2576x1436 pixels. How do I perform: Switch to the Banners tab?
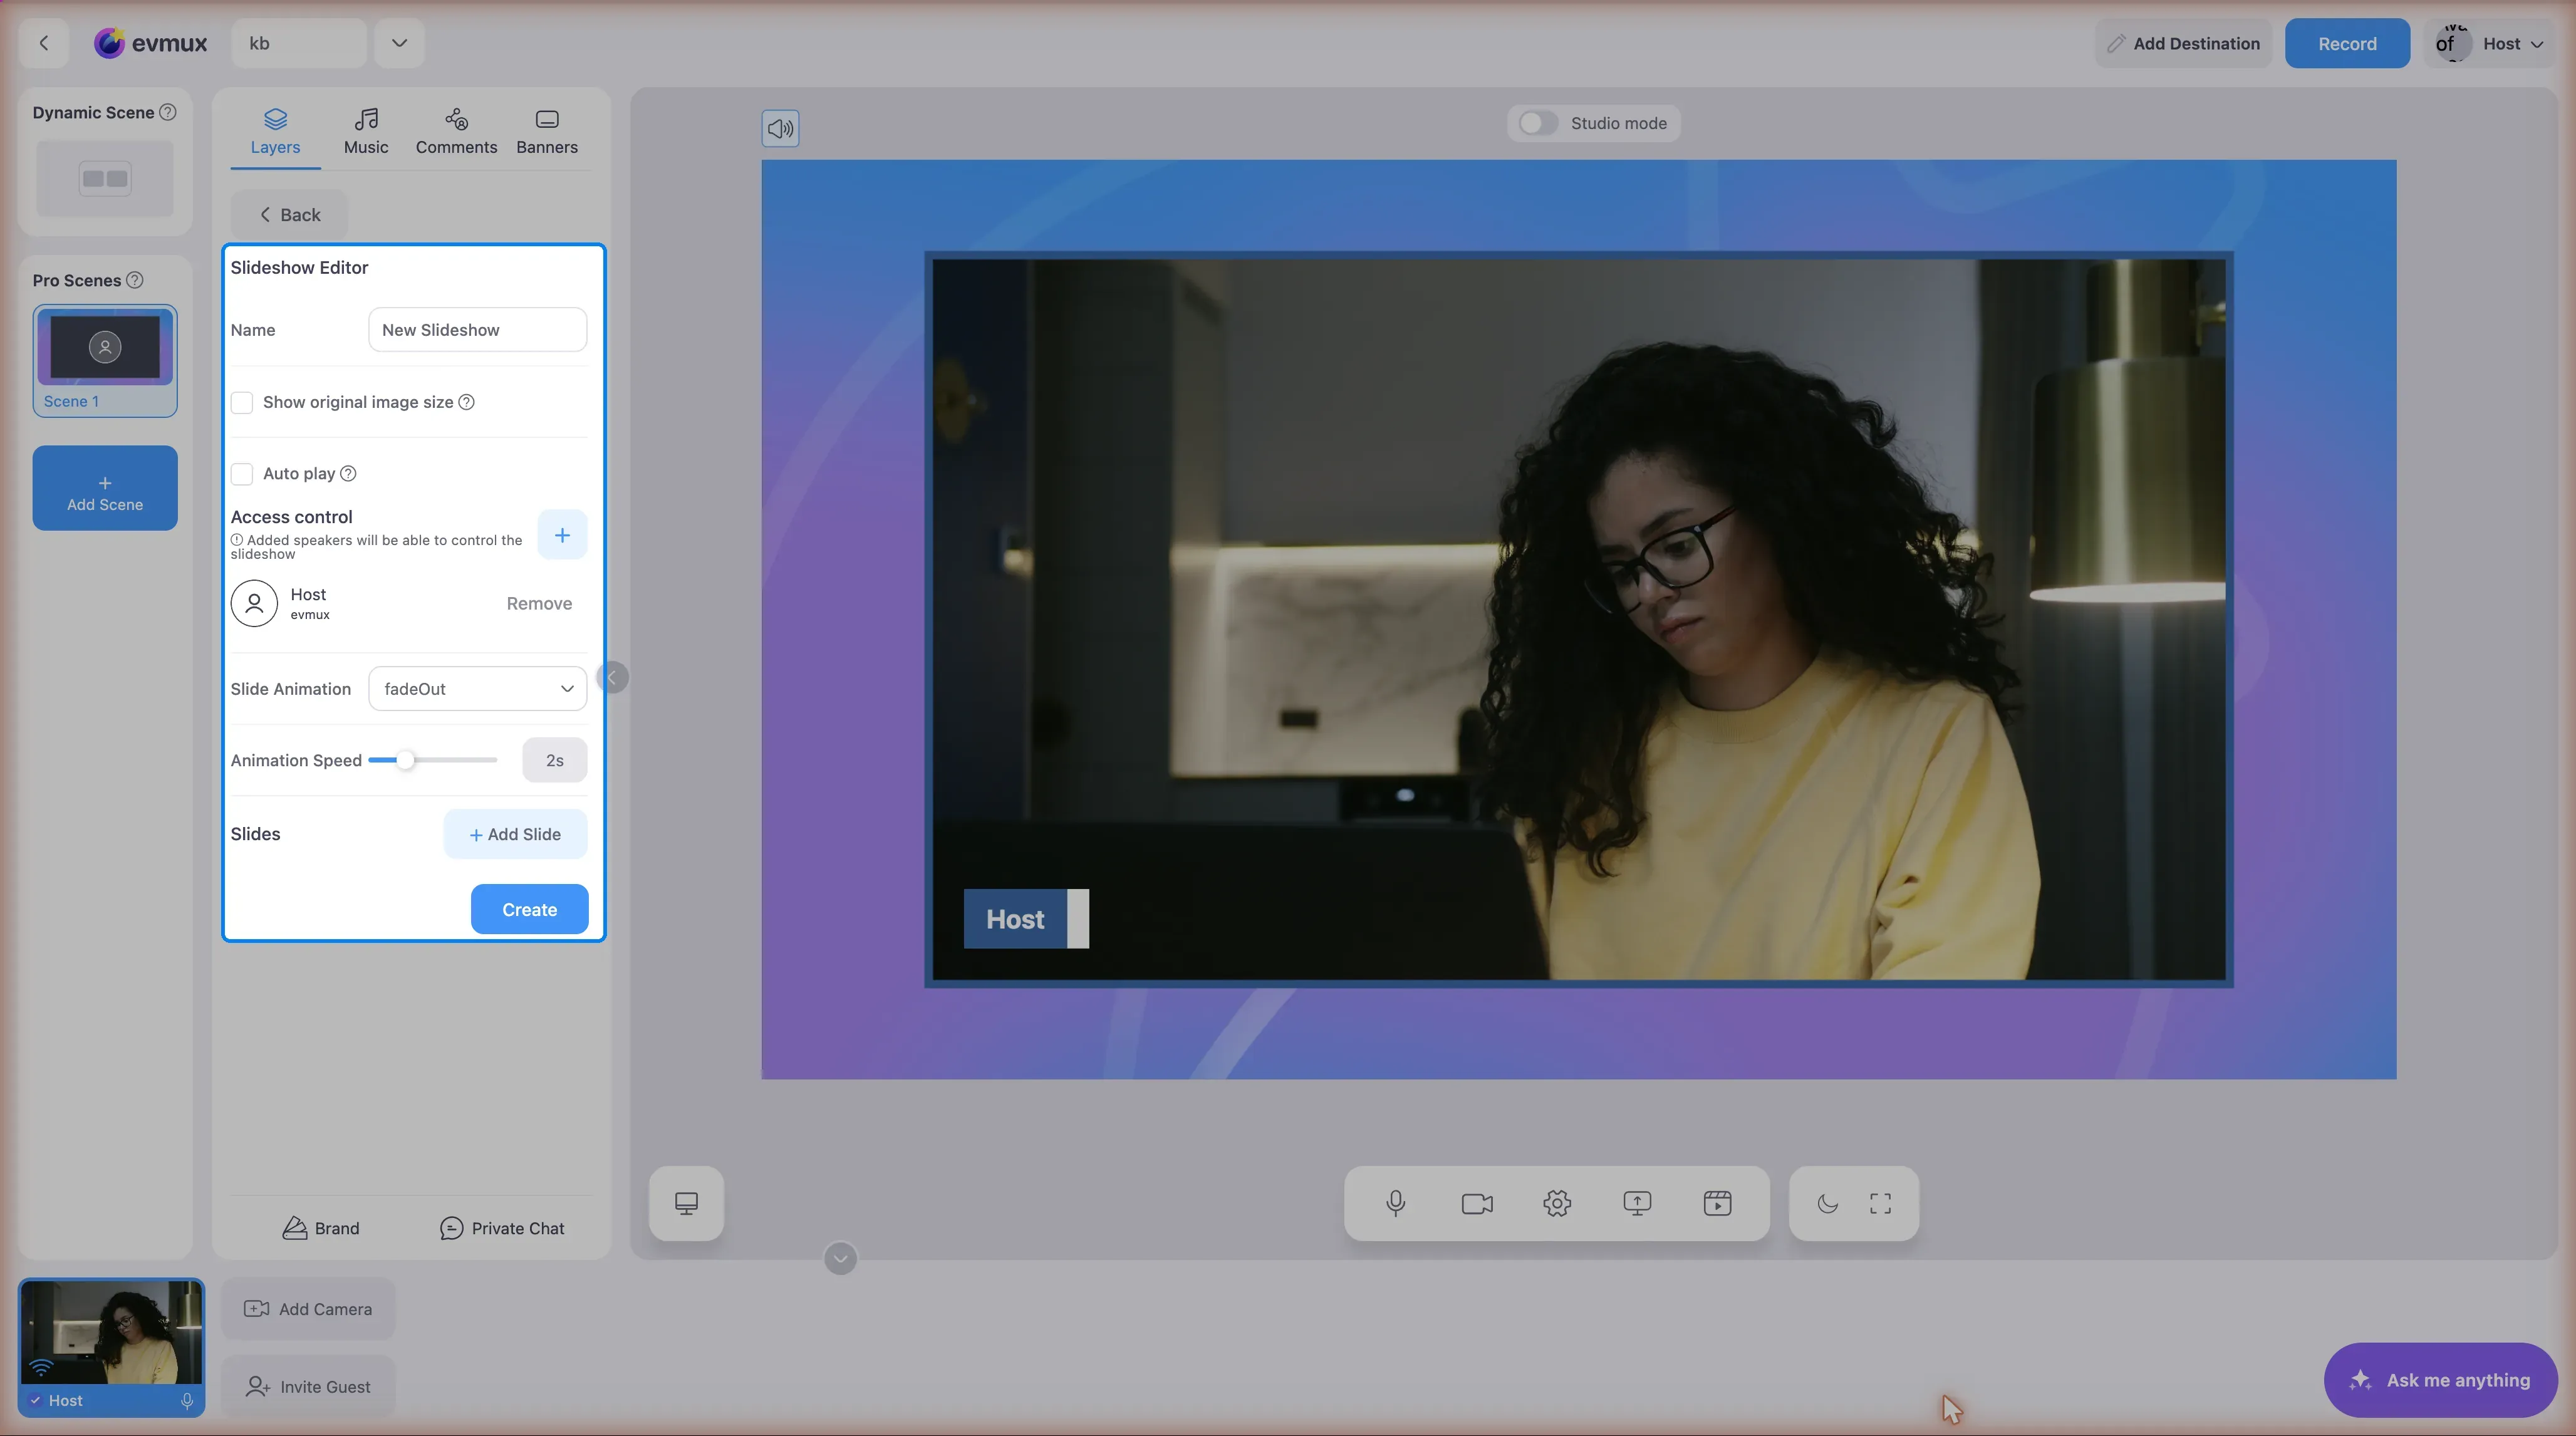[x=547, y=132]
